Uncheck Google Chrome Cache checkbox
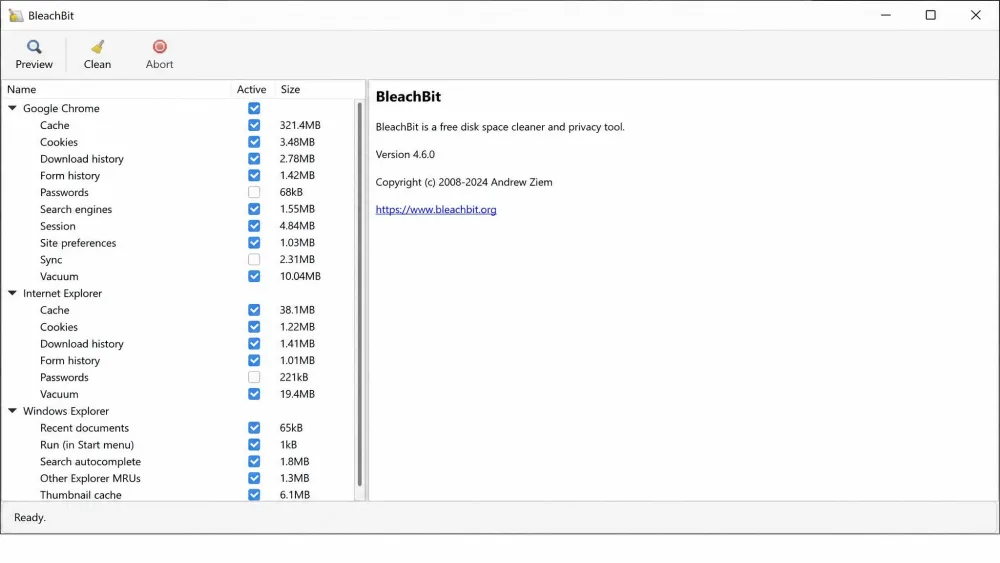 [x=254, y=125]
